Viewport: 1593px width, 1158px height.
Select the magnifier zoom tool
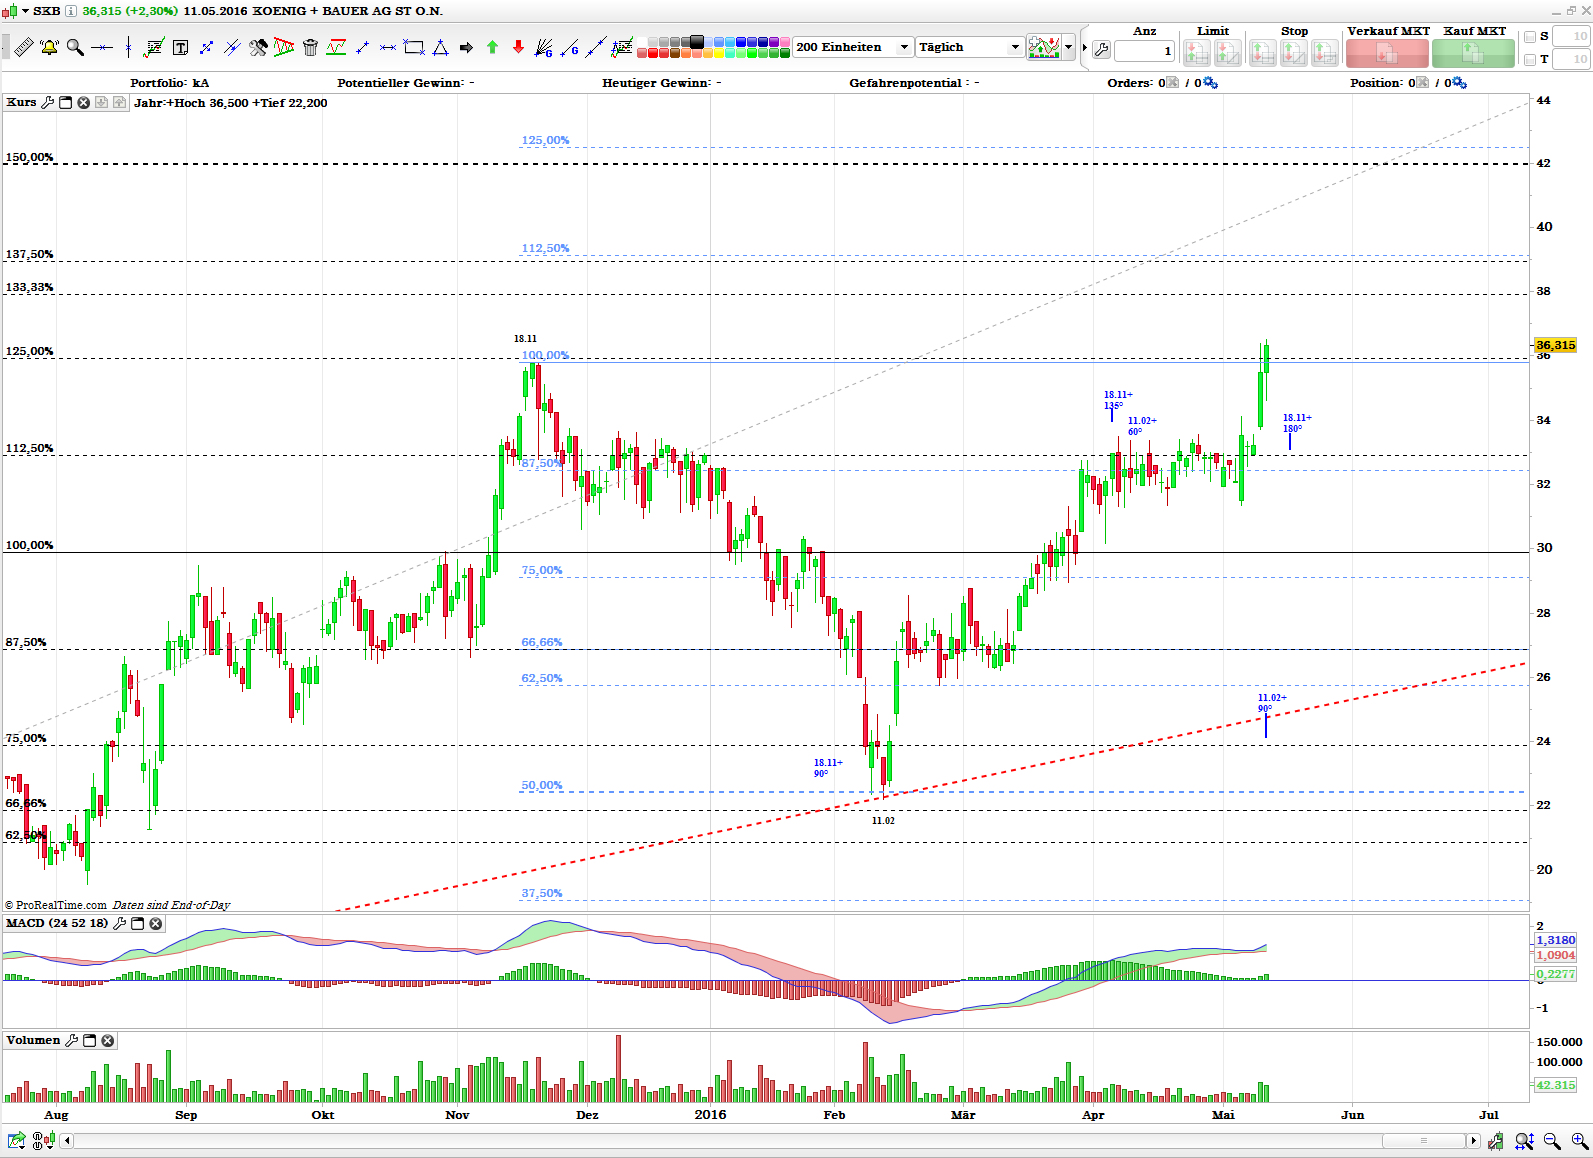pyautogui.click(x=75, y=47)
